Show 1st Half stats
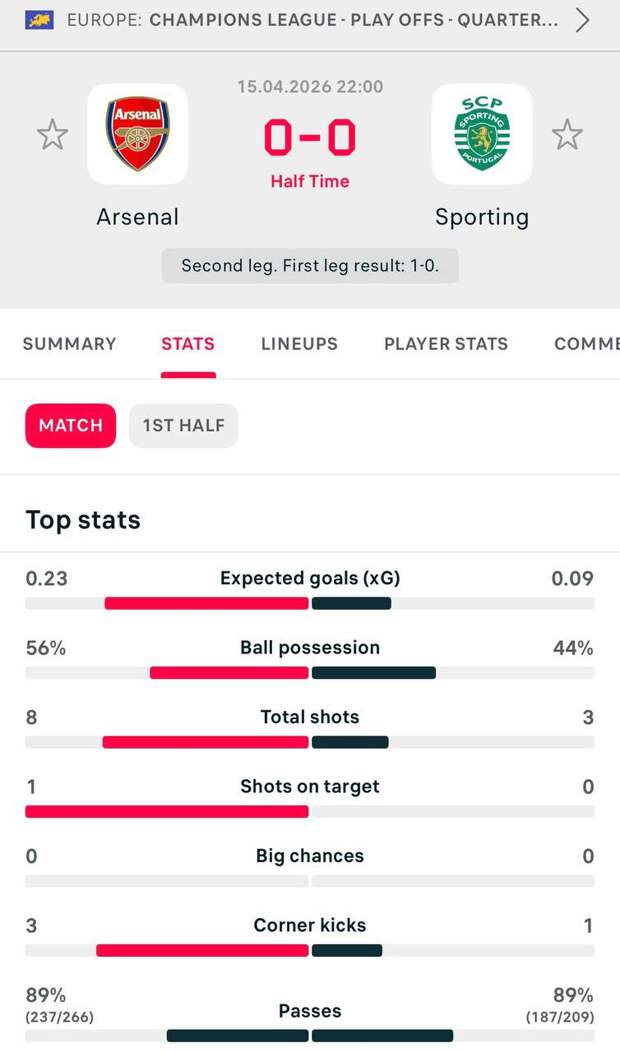This screenshot has width=620, height=1052. 183,425
